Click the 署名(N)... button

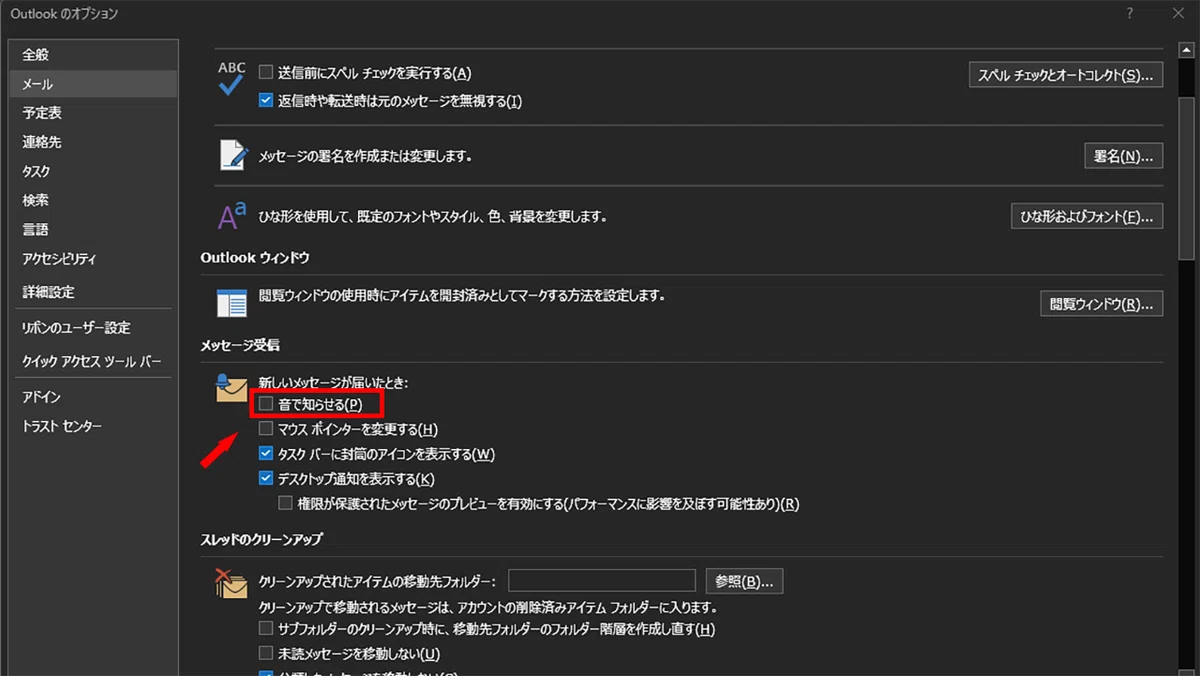pyautogui.click(x=1123, y=156)
